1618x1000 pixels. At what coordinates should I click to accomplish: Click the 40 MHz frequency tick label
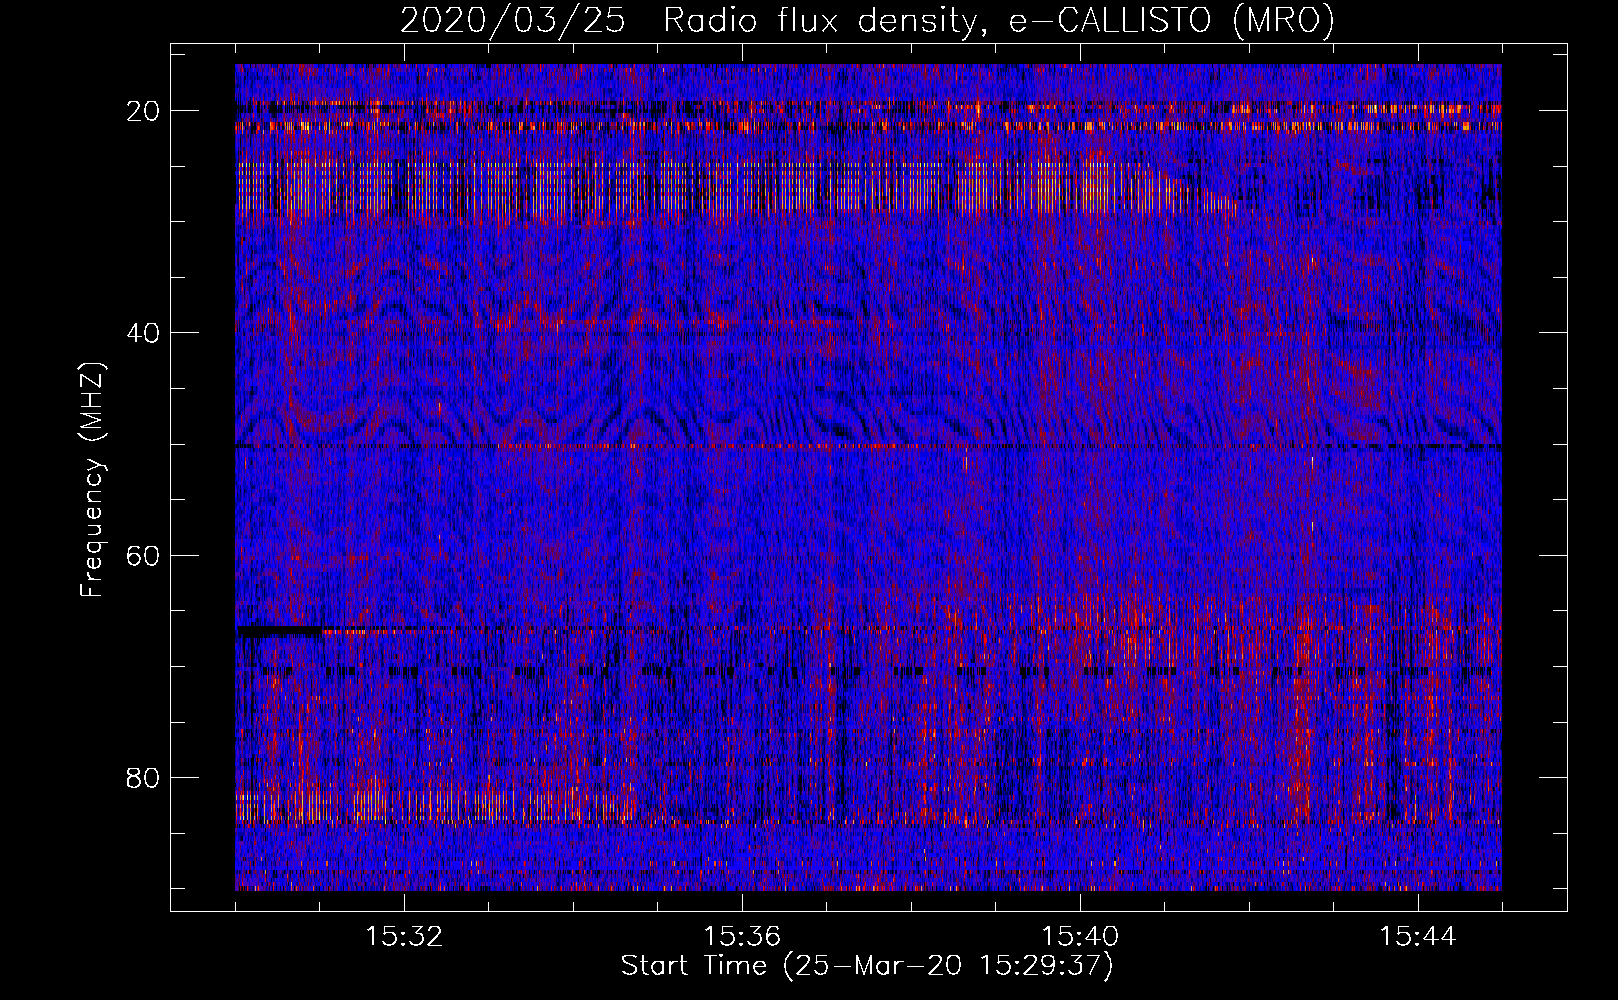click(145, 333)
